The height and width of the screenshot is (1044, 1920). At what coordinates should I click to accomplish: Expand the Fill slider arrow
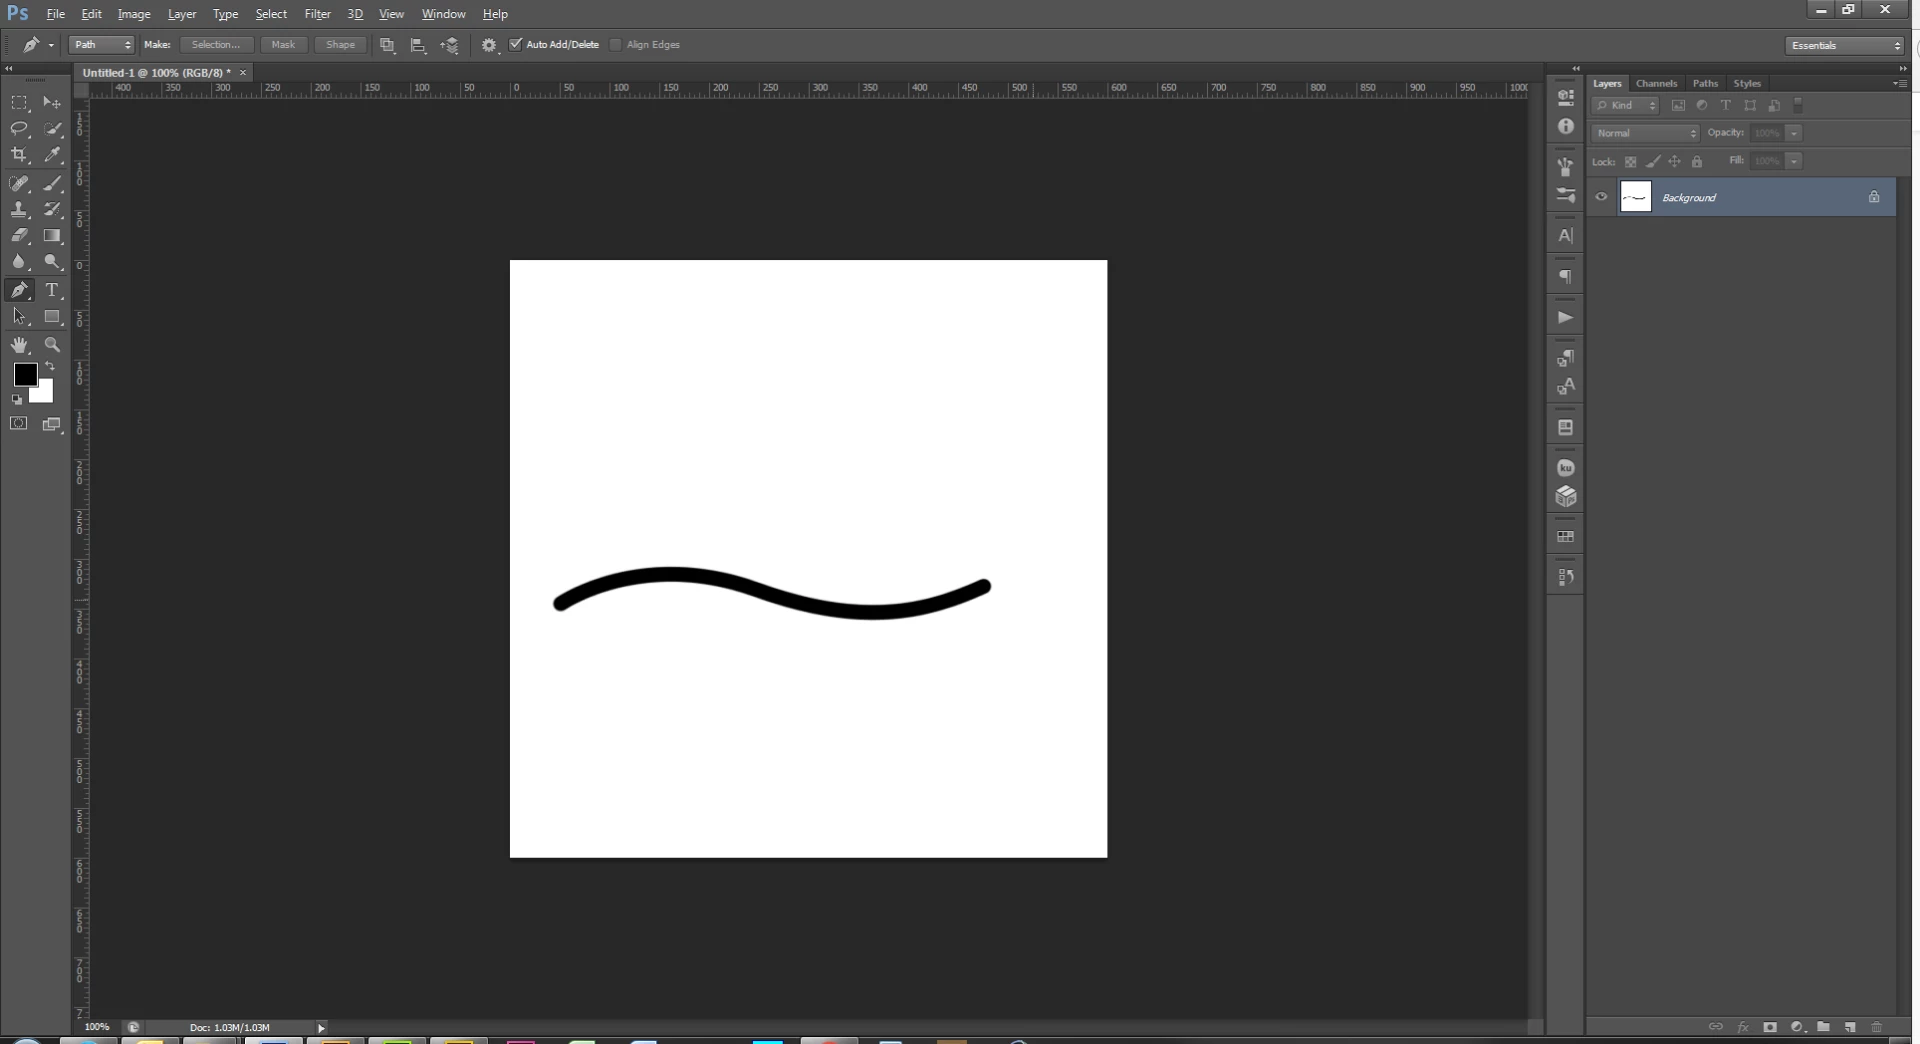tap(1795, 161)
